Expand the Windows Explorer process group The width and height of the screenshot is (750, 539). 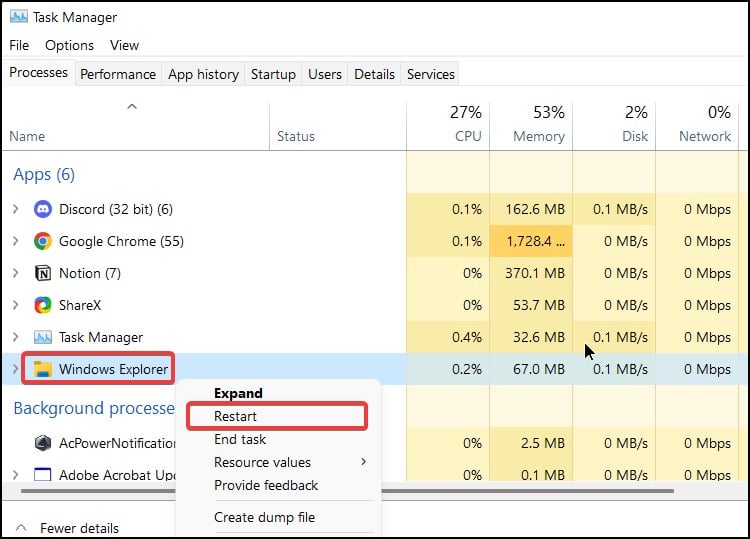[x=15, y=369]
